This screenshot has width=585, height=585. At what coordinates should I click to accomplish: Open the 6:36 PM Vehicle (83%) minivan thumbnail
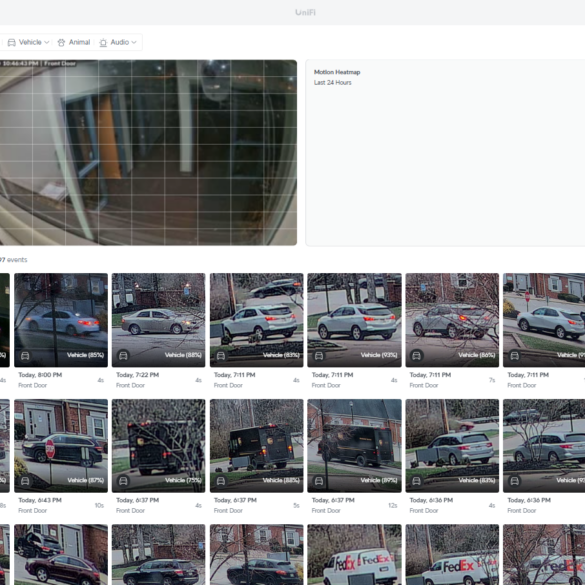coord(452,445)
